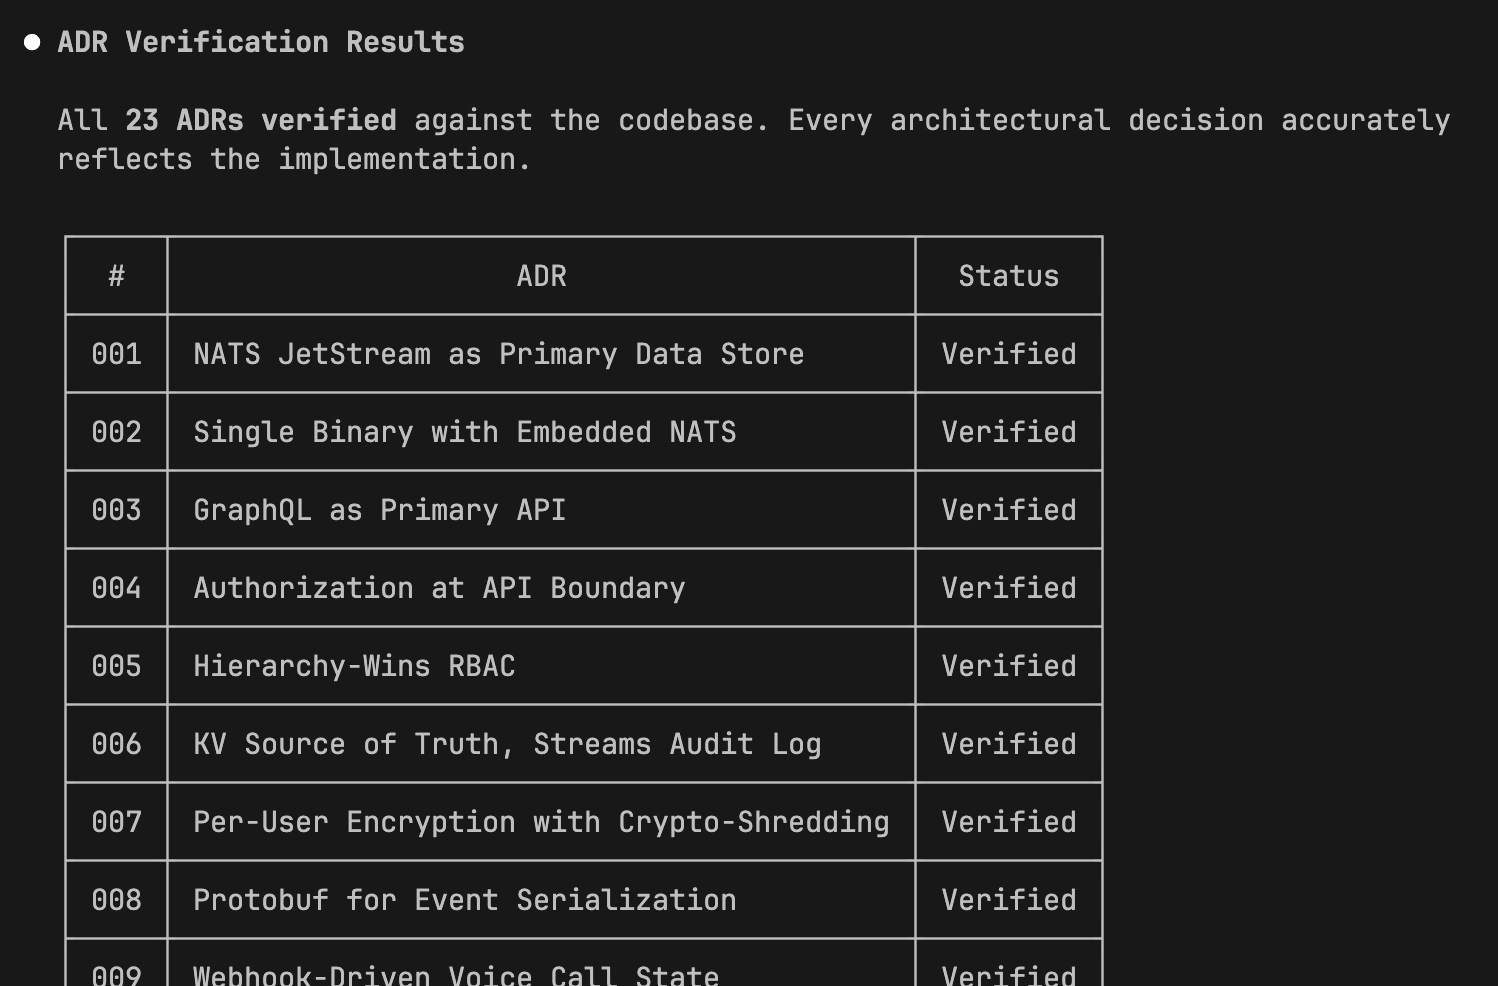Click 'Authorization at API Boundary' entry
The height and width of the screenshot is (986, 1498).
[x=439, y=588]
